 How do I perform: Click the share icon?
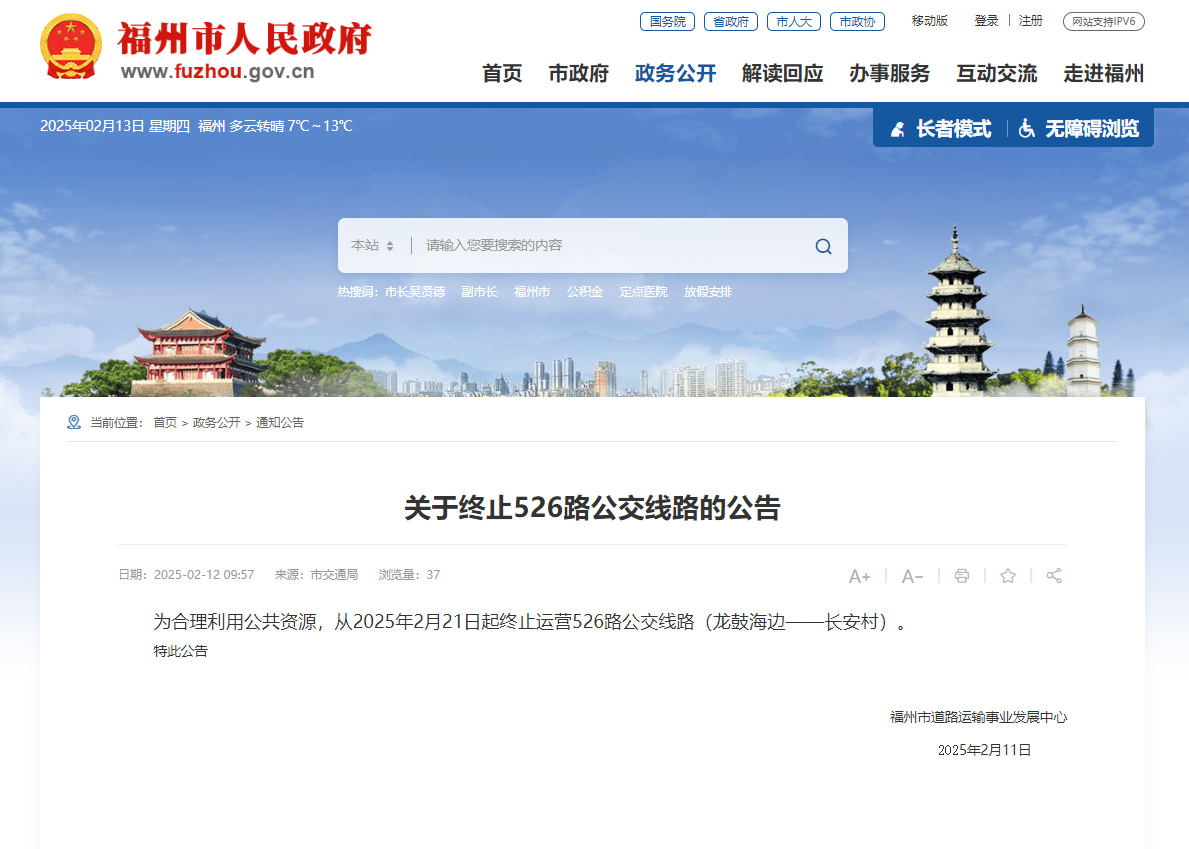coord(1054,576)
